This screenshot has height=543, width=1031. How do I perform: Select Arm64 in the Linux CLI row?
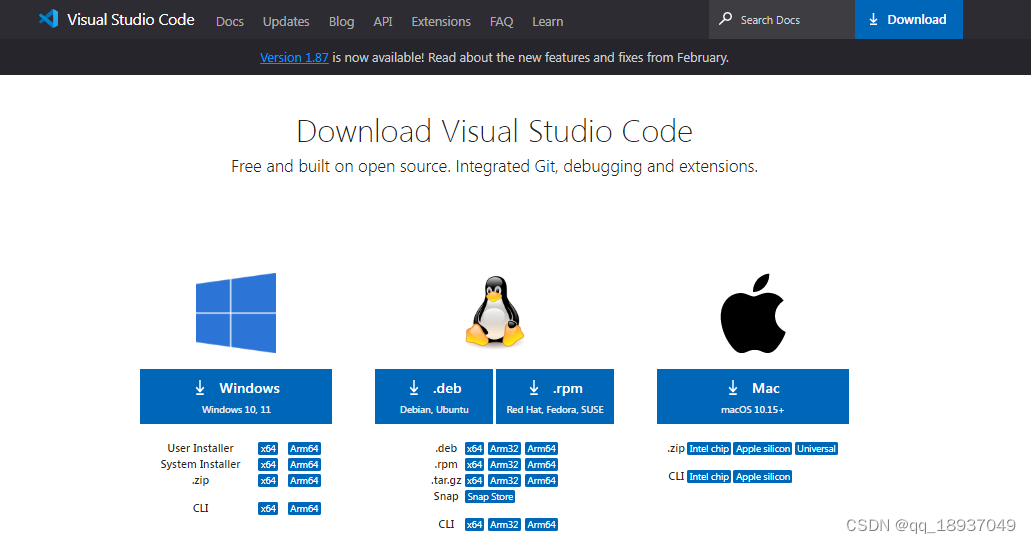pyautogui.click(x=542, y=525)
